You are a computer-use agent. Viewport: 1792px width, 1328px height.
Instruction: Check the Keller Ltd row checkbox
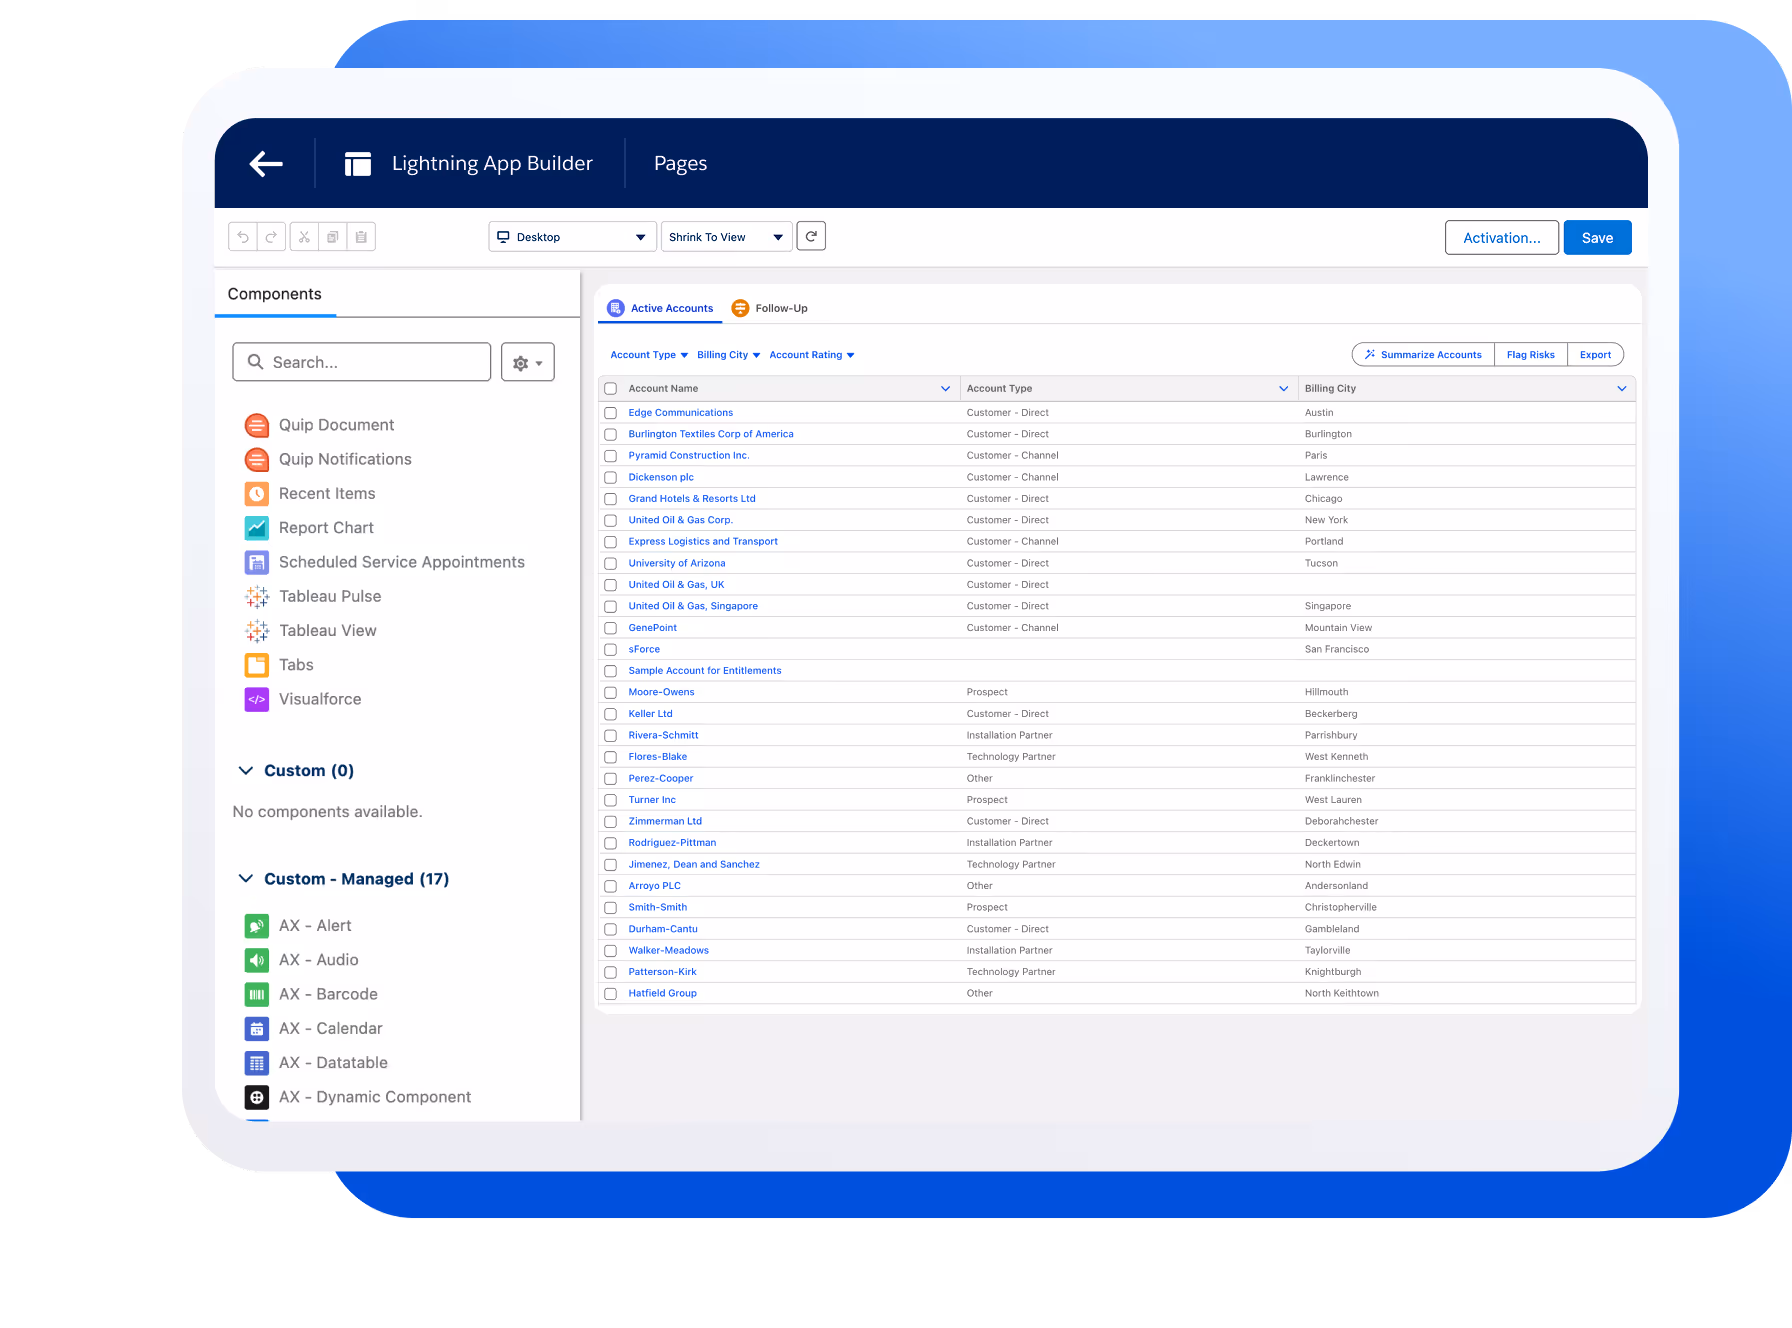click(x=610, y=714)
